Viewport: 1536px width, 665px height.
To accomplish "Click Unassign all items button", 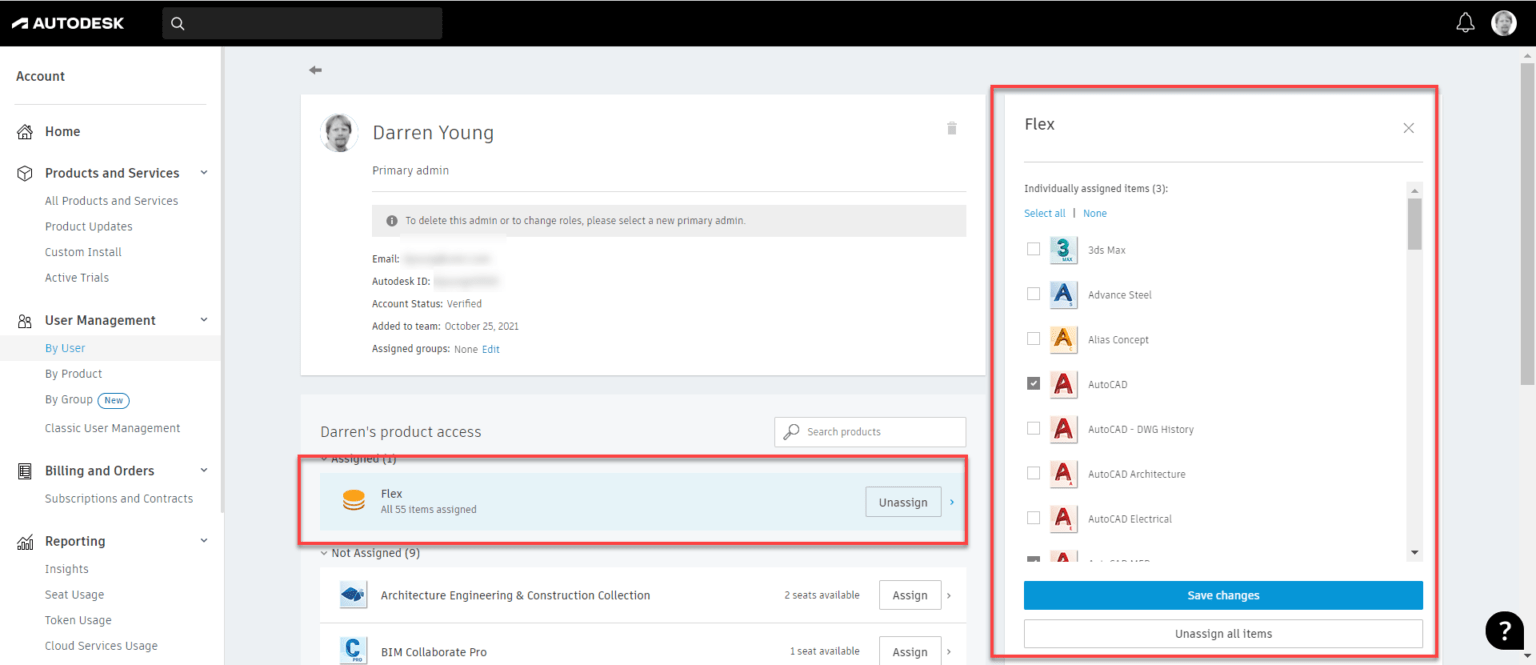I will pyautogui.click(x=1223, y=633).
